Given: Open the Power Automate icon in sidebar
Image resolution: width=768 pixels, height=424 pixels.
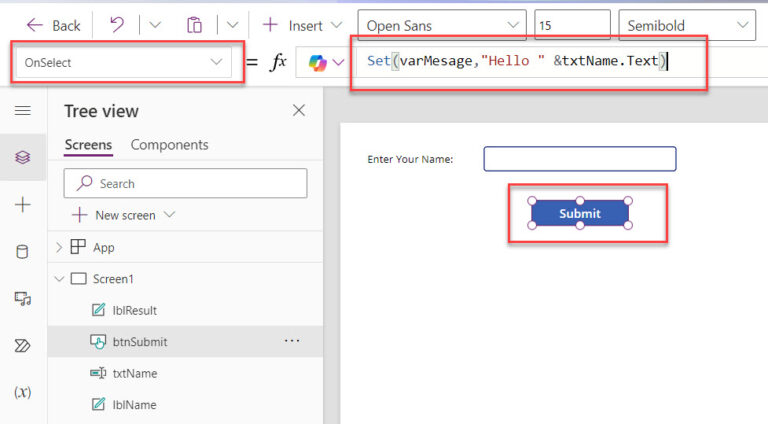Looking at the screenshot, I should [x=23, y=346].
